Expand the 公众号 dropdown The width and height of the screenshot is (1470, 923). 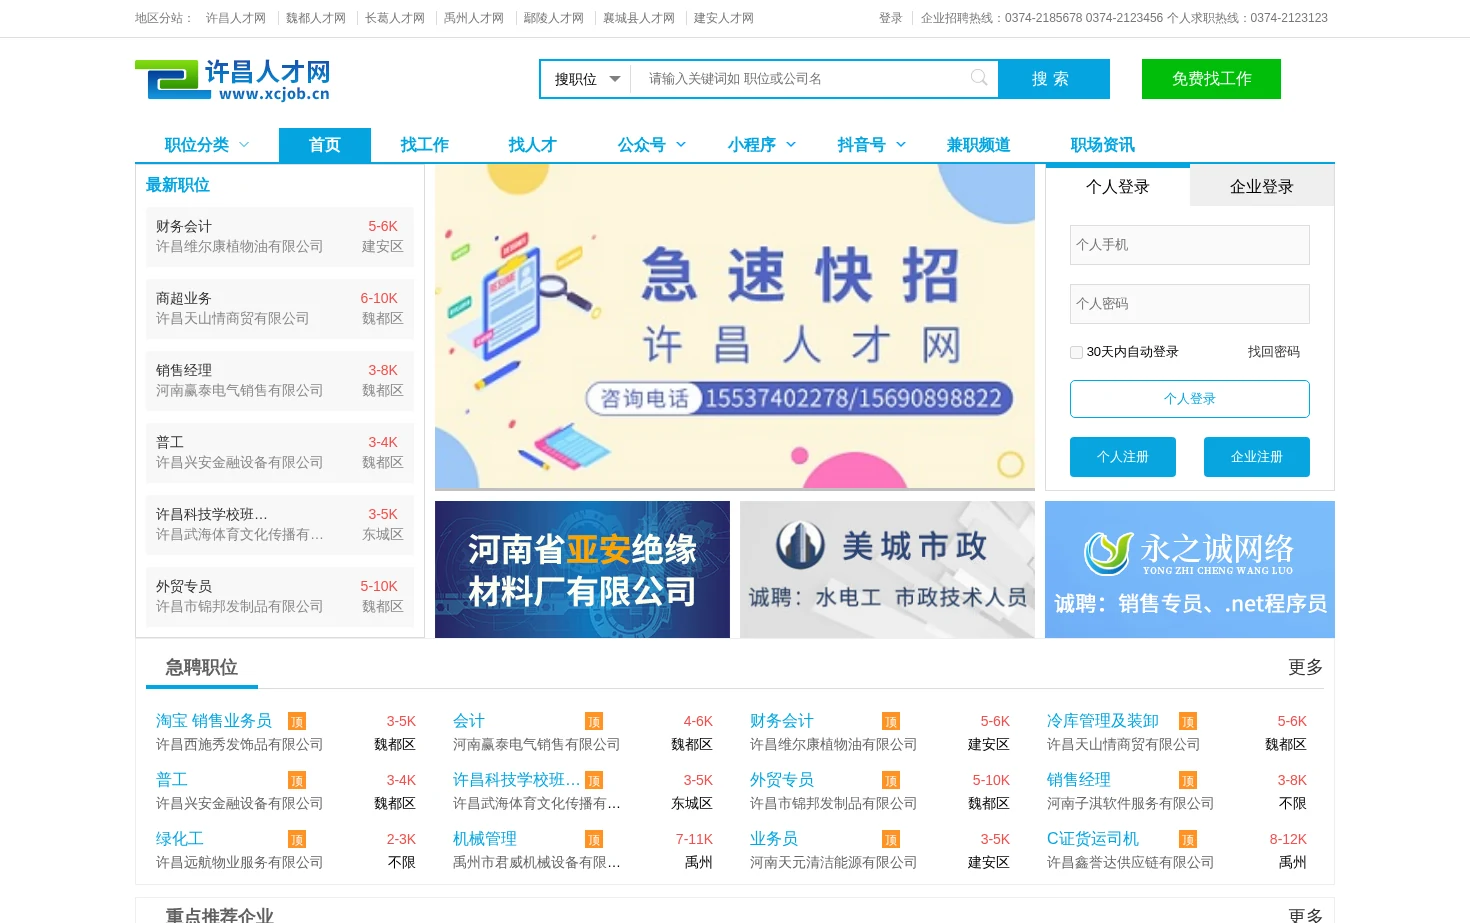coord(652,145)
